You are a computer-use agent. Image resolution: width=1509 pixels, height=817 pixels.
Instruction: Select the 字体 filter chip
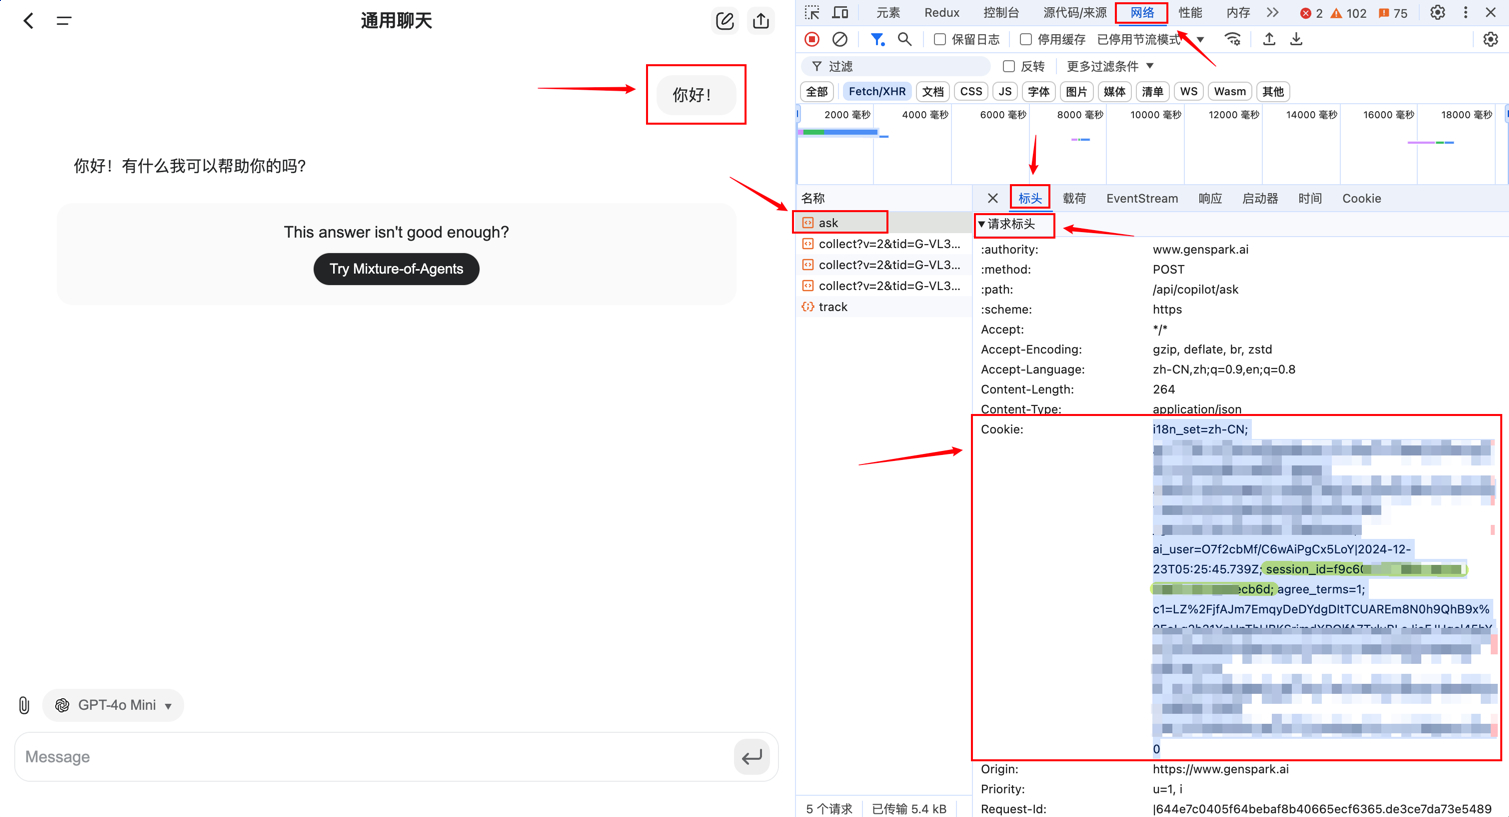1039,91
